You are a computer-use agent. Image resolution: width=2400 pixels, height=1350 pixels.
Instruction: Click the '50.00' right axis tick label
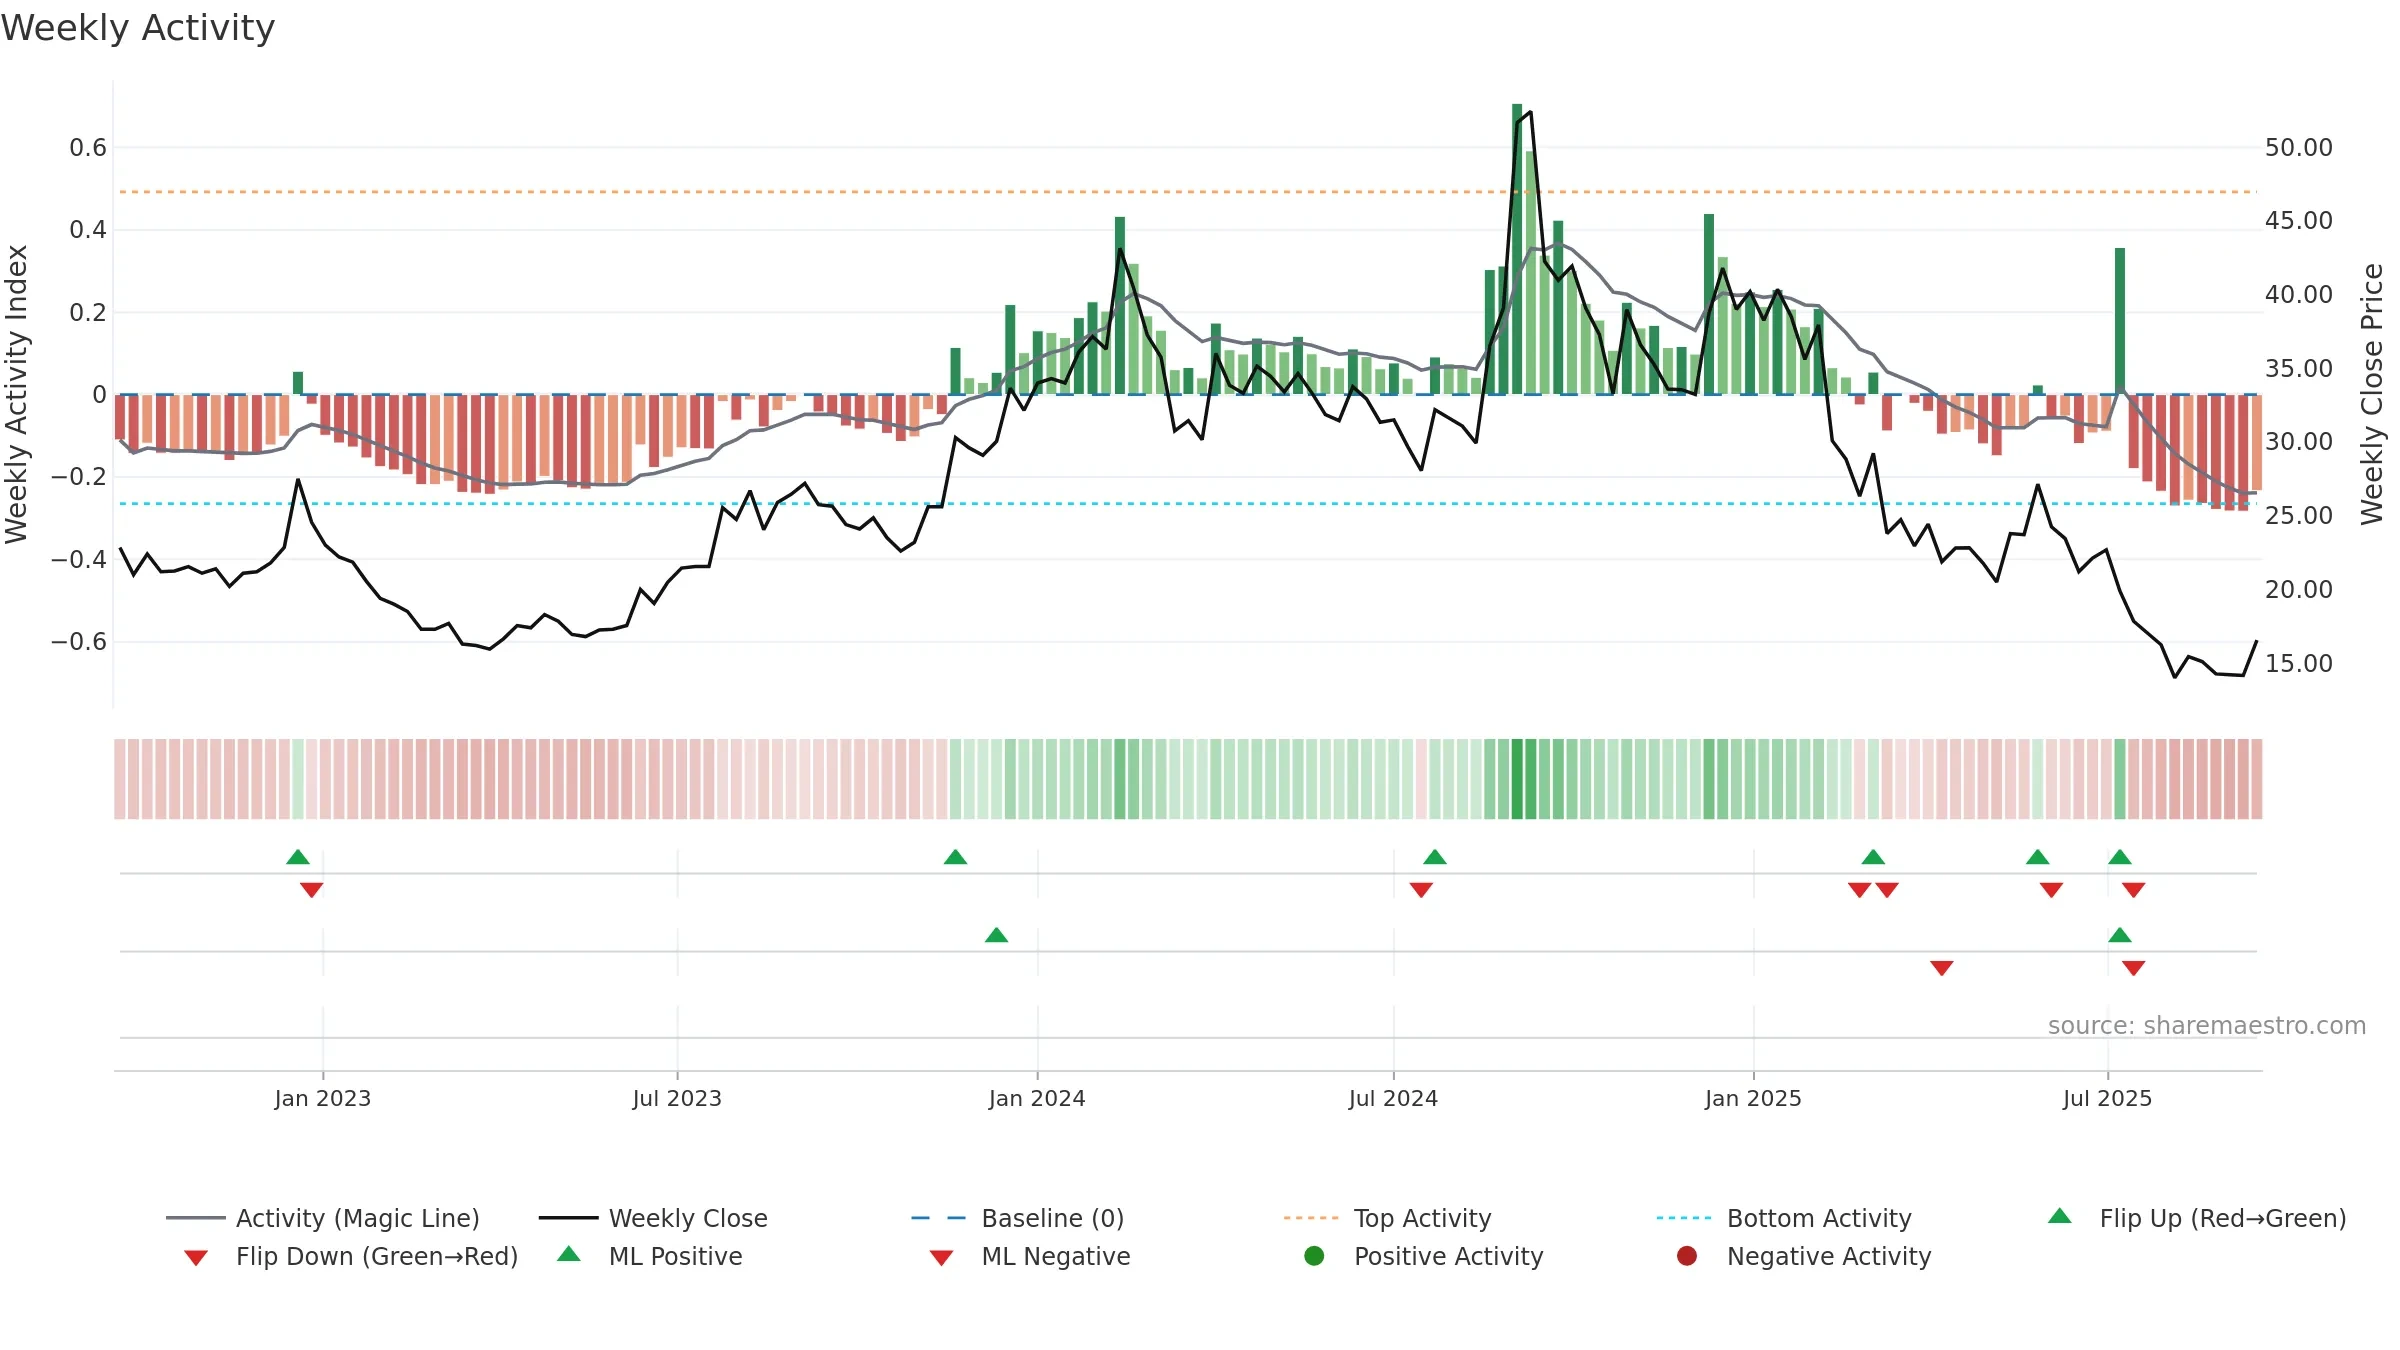pyautogui.click(x=2299, y=148)
